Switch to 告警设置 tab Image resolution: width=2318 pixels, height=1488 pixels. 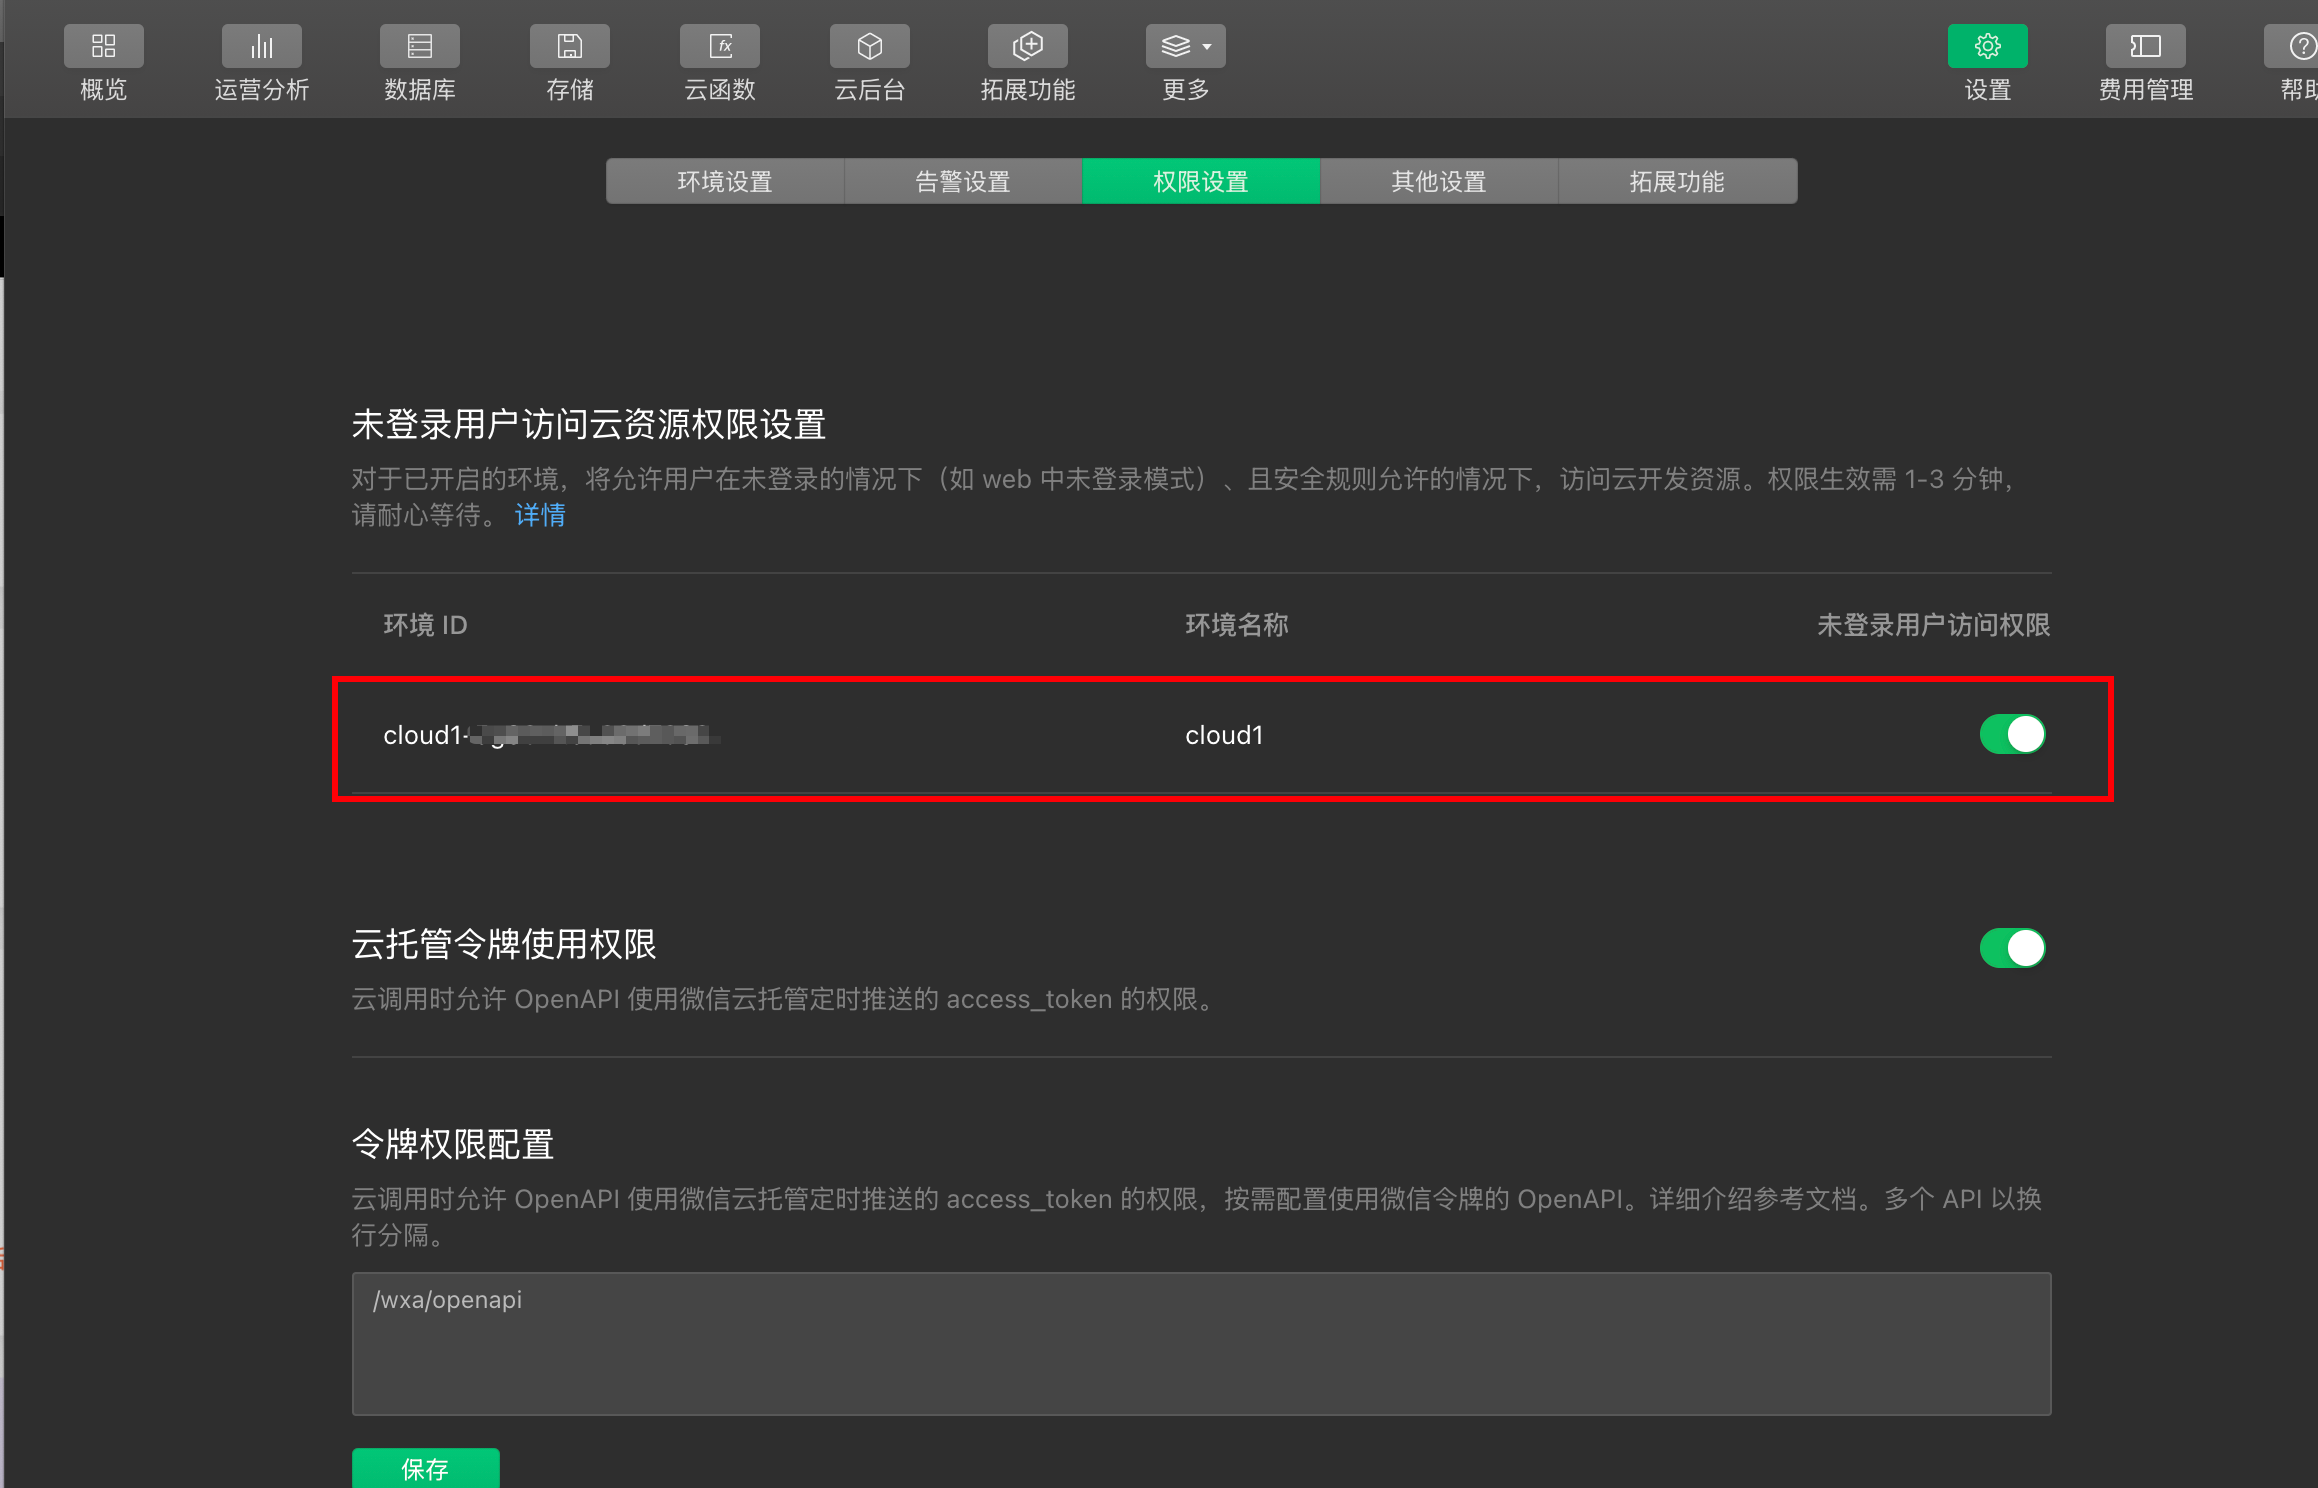pos(963,182)
